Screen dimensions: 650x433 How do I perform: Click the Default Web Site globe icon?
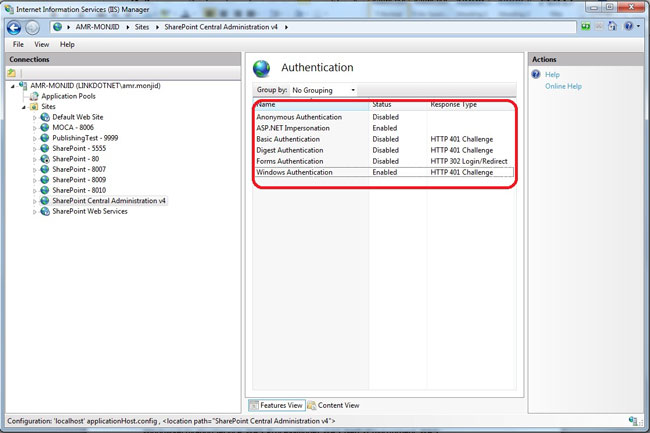(44, 117)
